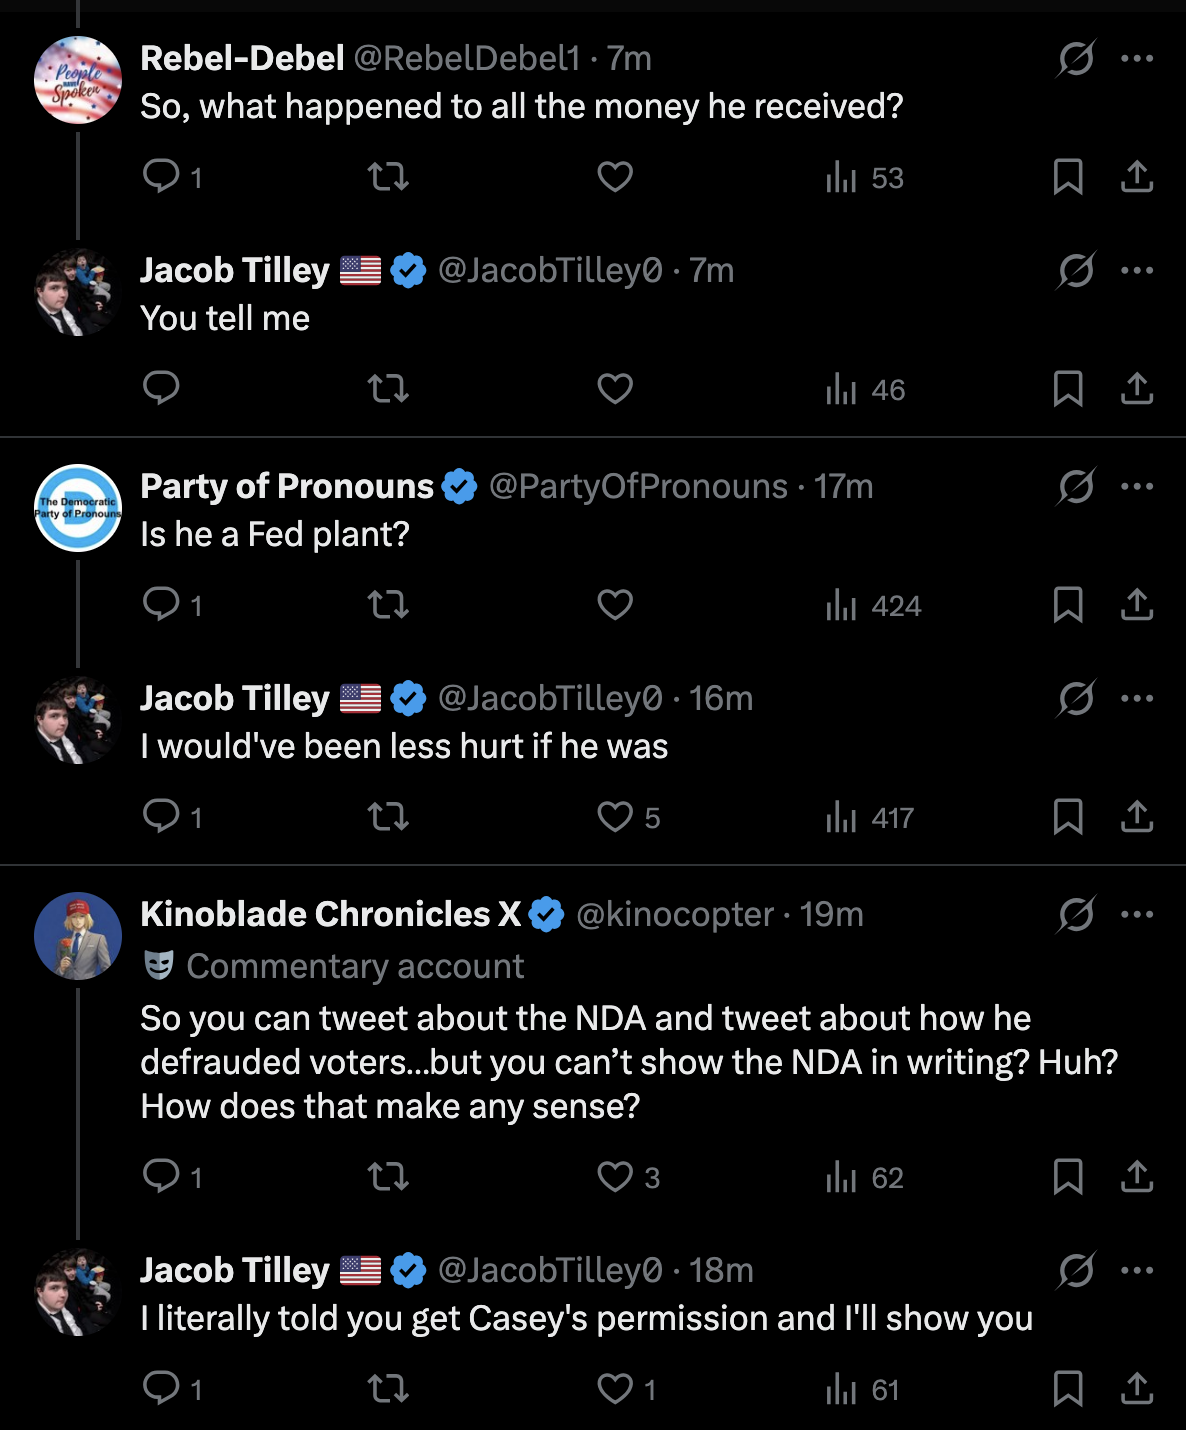This screenshot has width=1186, height=1430.
Task: Open Grok icon on Rebel-Debel's tweet
Action: click(1076, 59)
